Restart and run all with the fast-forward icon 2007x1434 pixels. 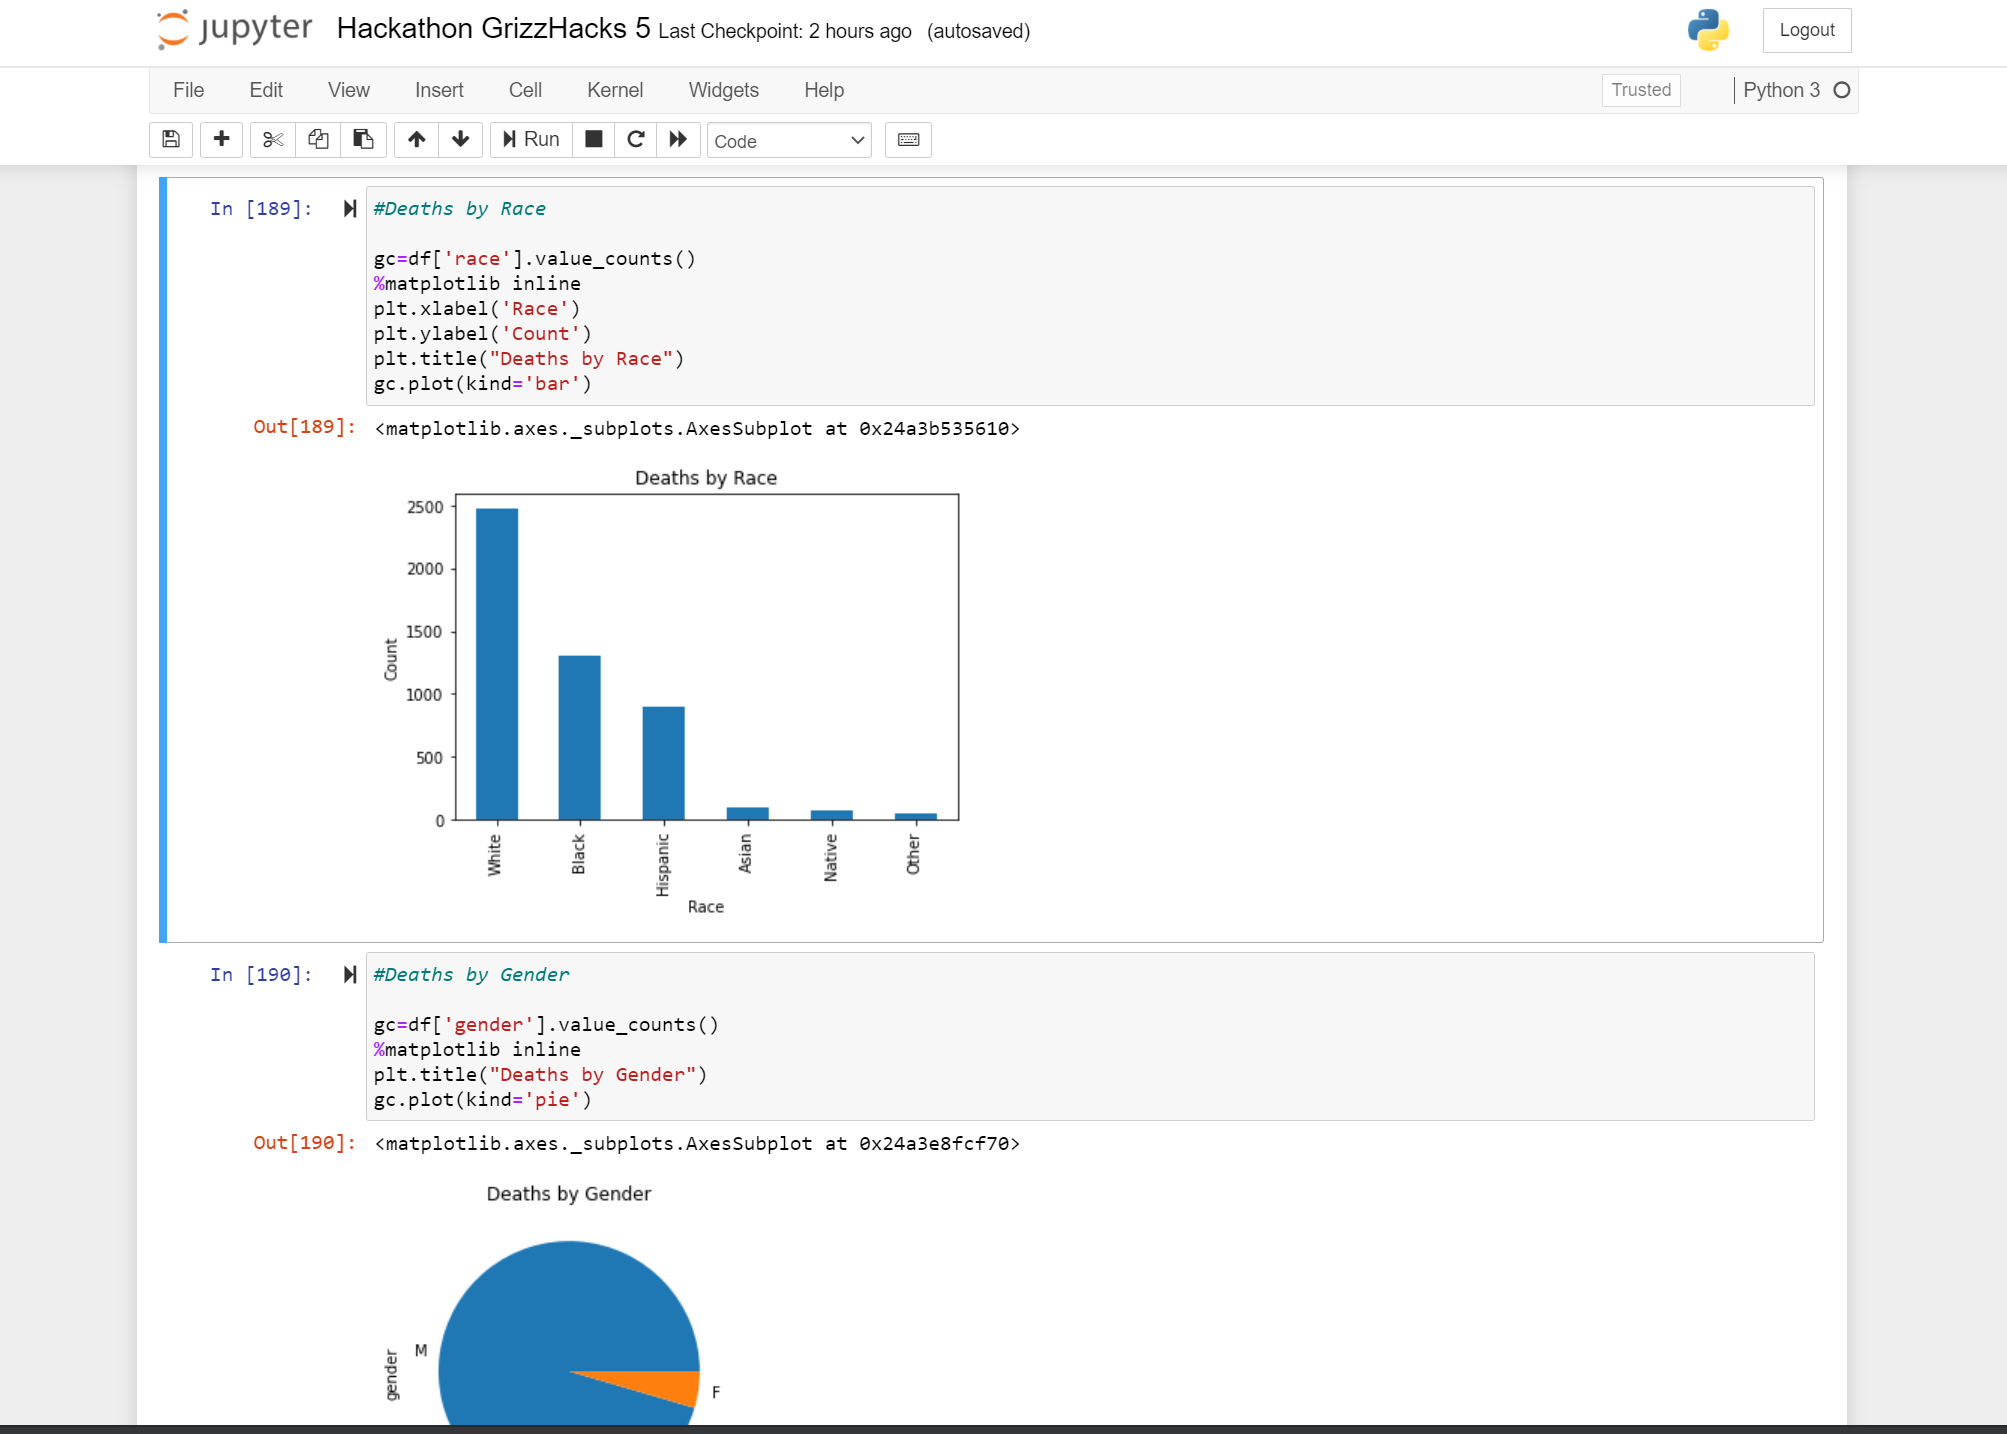click(x=678, y=140)
